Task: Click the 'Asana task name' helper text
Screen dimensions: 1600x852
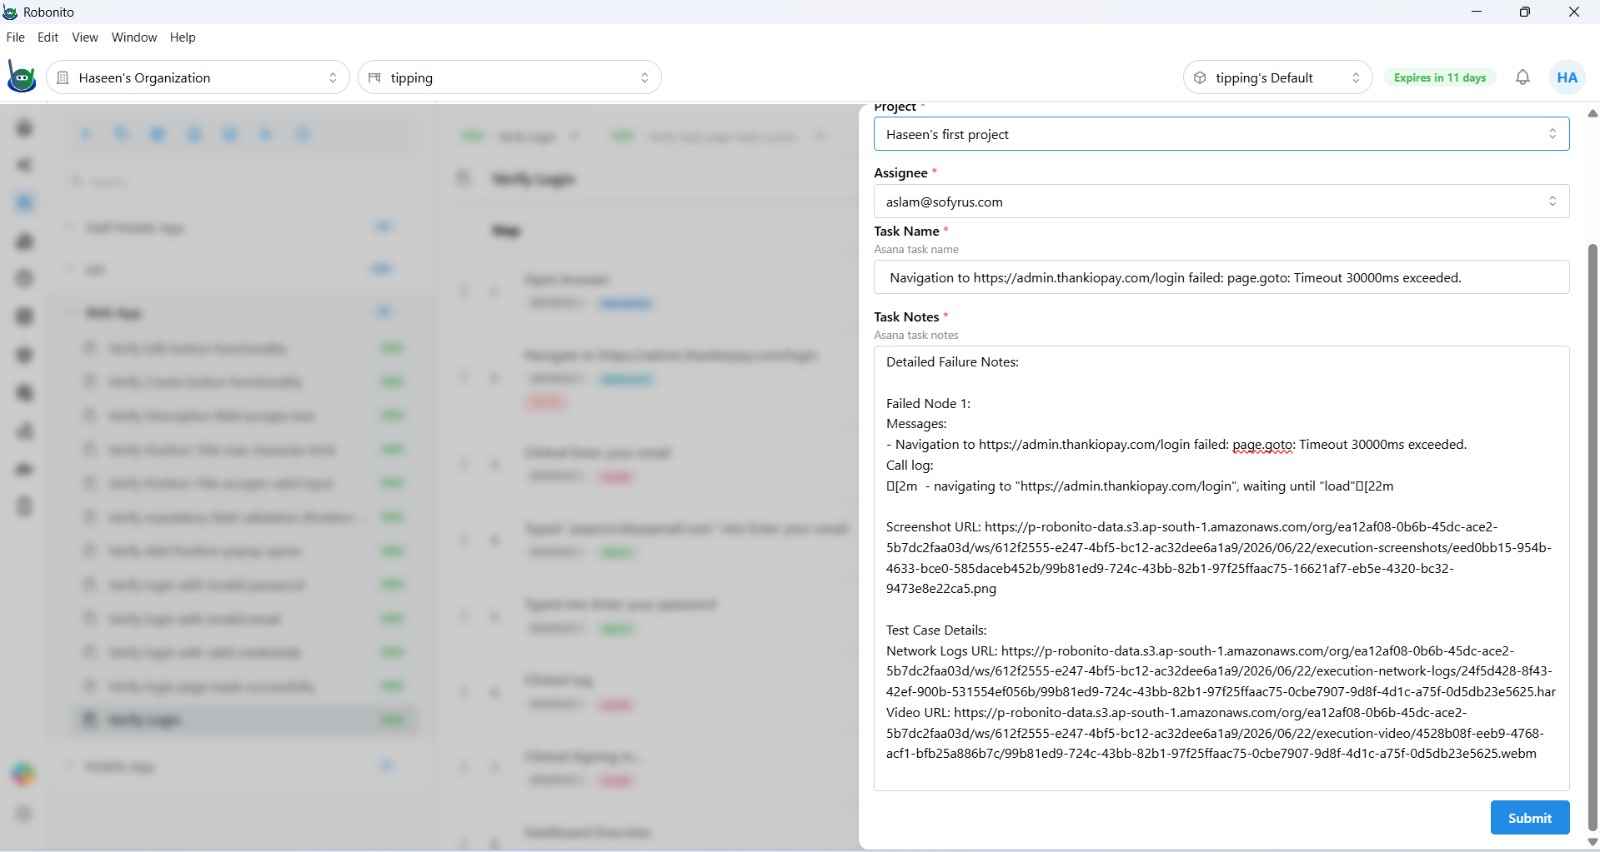Action: pyautogui.click(x=916, y=249)
